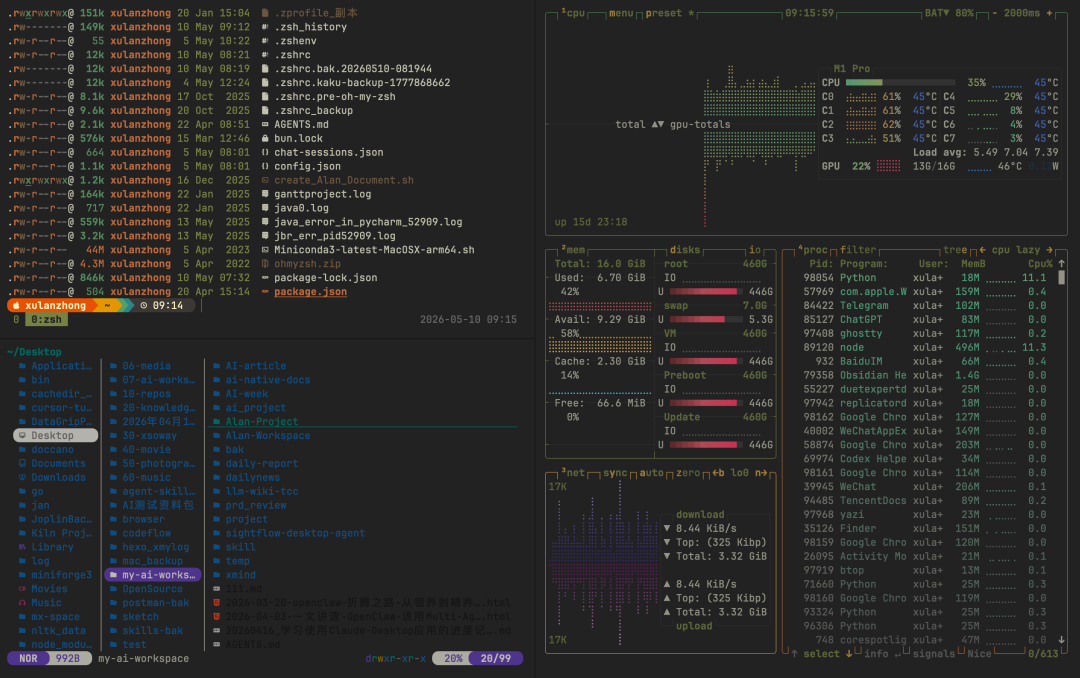Viewport: 1080px width, 678px height.
Task: Click the bin folder icon
Action: pos(23,380)
